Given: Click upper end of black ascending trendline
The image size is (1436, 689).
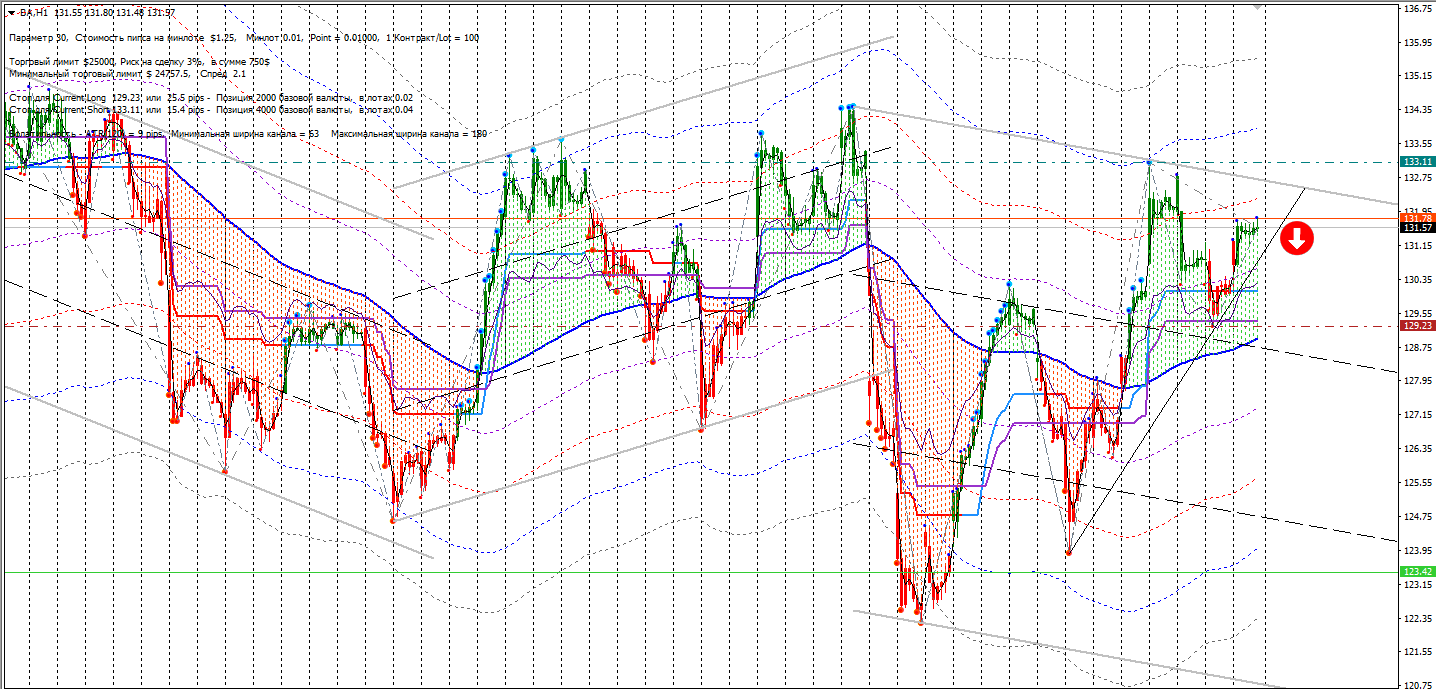Looking at the screenshot, I should tap(1305, 189).
